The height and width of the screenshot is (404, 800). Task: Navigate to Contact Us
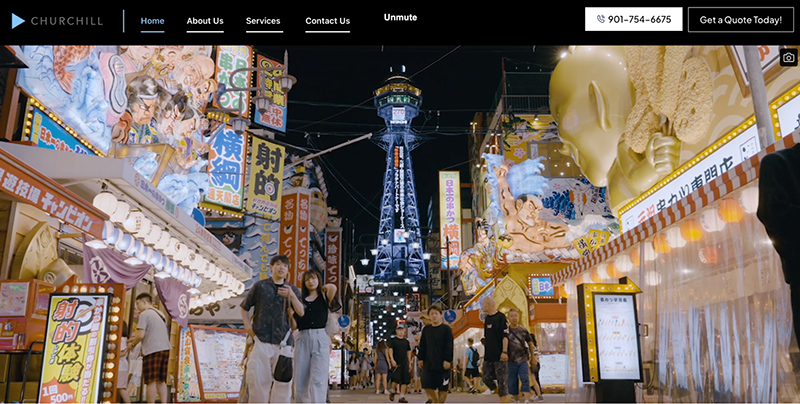coord(327,21)
